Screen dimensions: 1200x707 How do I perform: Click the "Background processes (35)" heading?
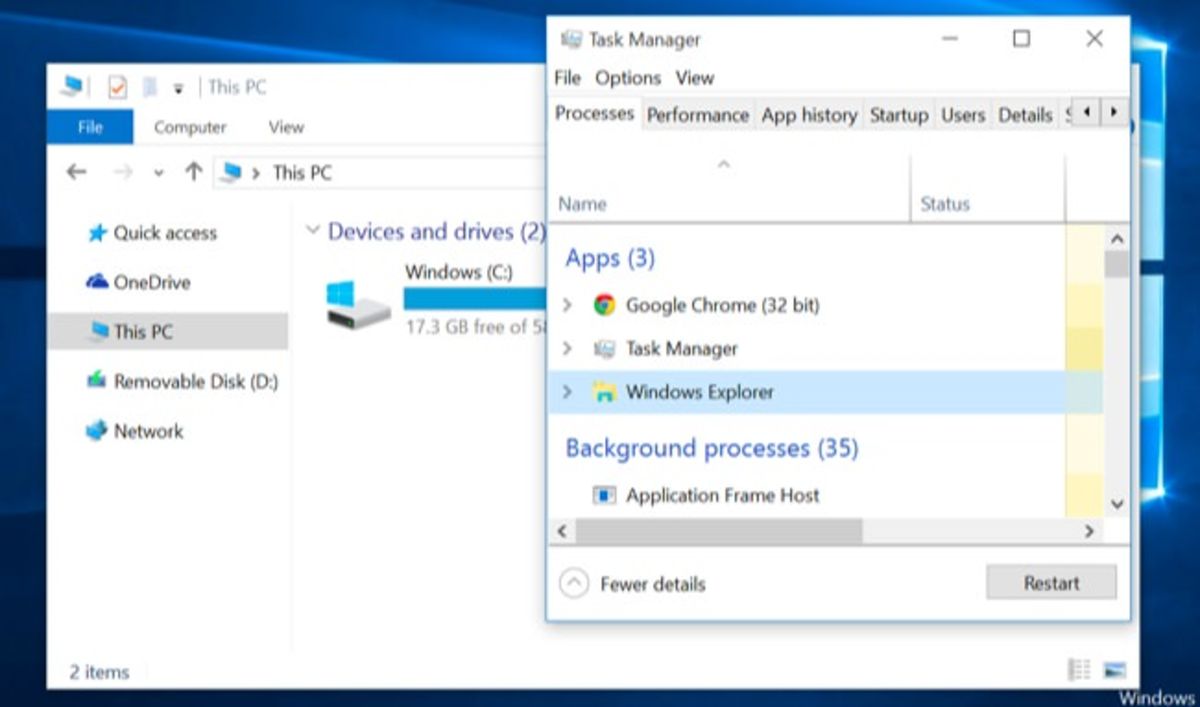pos(712,448)
